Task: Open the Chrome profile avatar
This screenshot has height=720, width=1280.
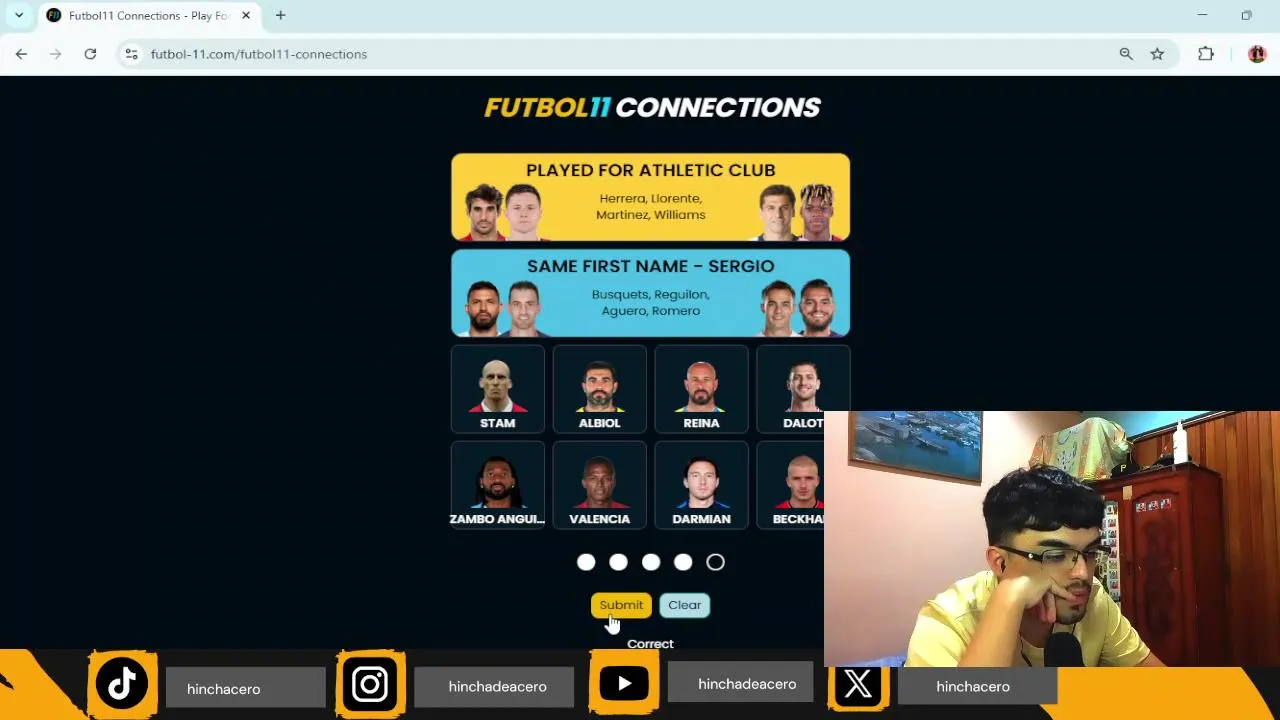Action: (1257, 54)
